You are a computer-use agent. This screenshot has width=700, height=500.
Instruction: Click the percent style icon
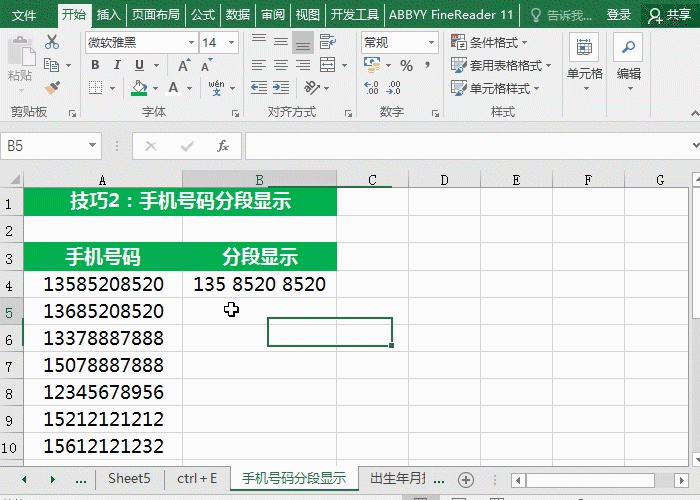tap(406, 66)
